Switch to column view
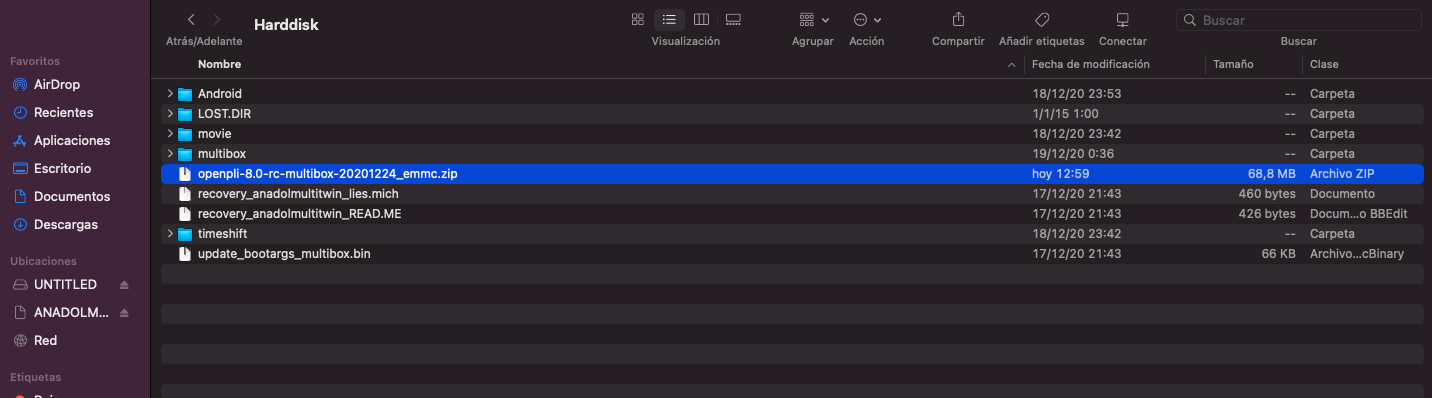The width and height of the screenshot is (1432, 398). [x=701, y=20]
